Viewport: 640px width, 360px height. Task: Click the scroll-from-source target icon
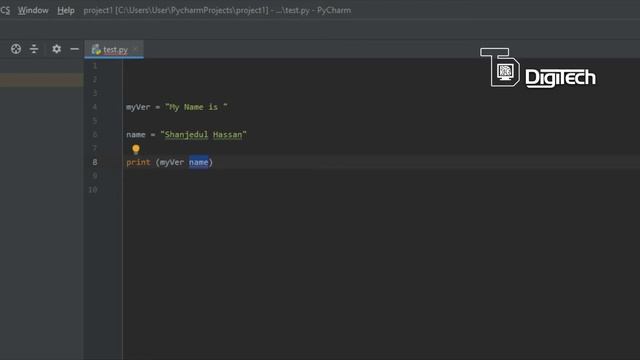(16, 49)
